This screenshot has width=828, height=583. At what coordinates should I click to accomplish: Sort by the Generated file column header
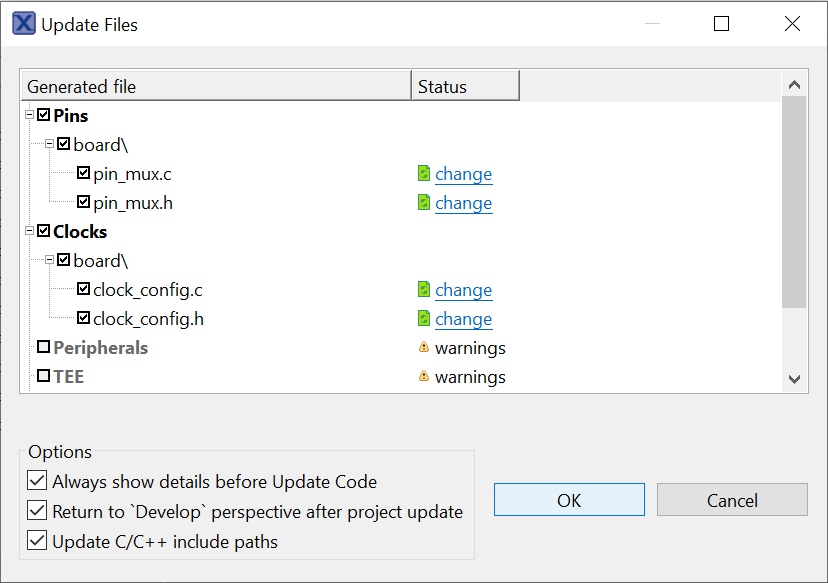tap(215, 87)
